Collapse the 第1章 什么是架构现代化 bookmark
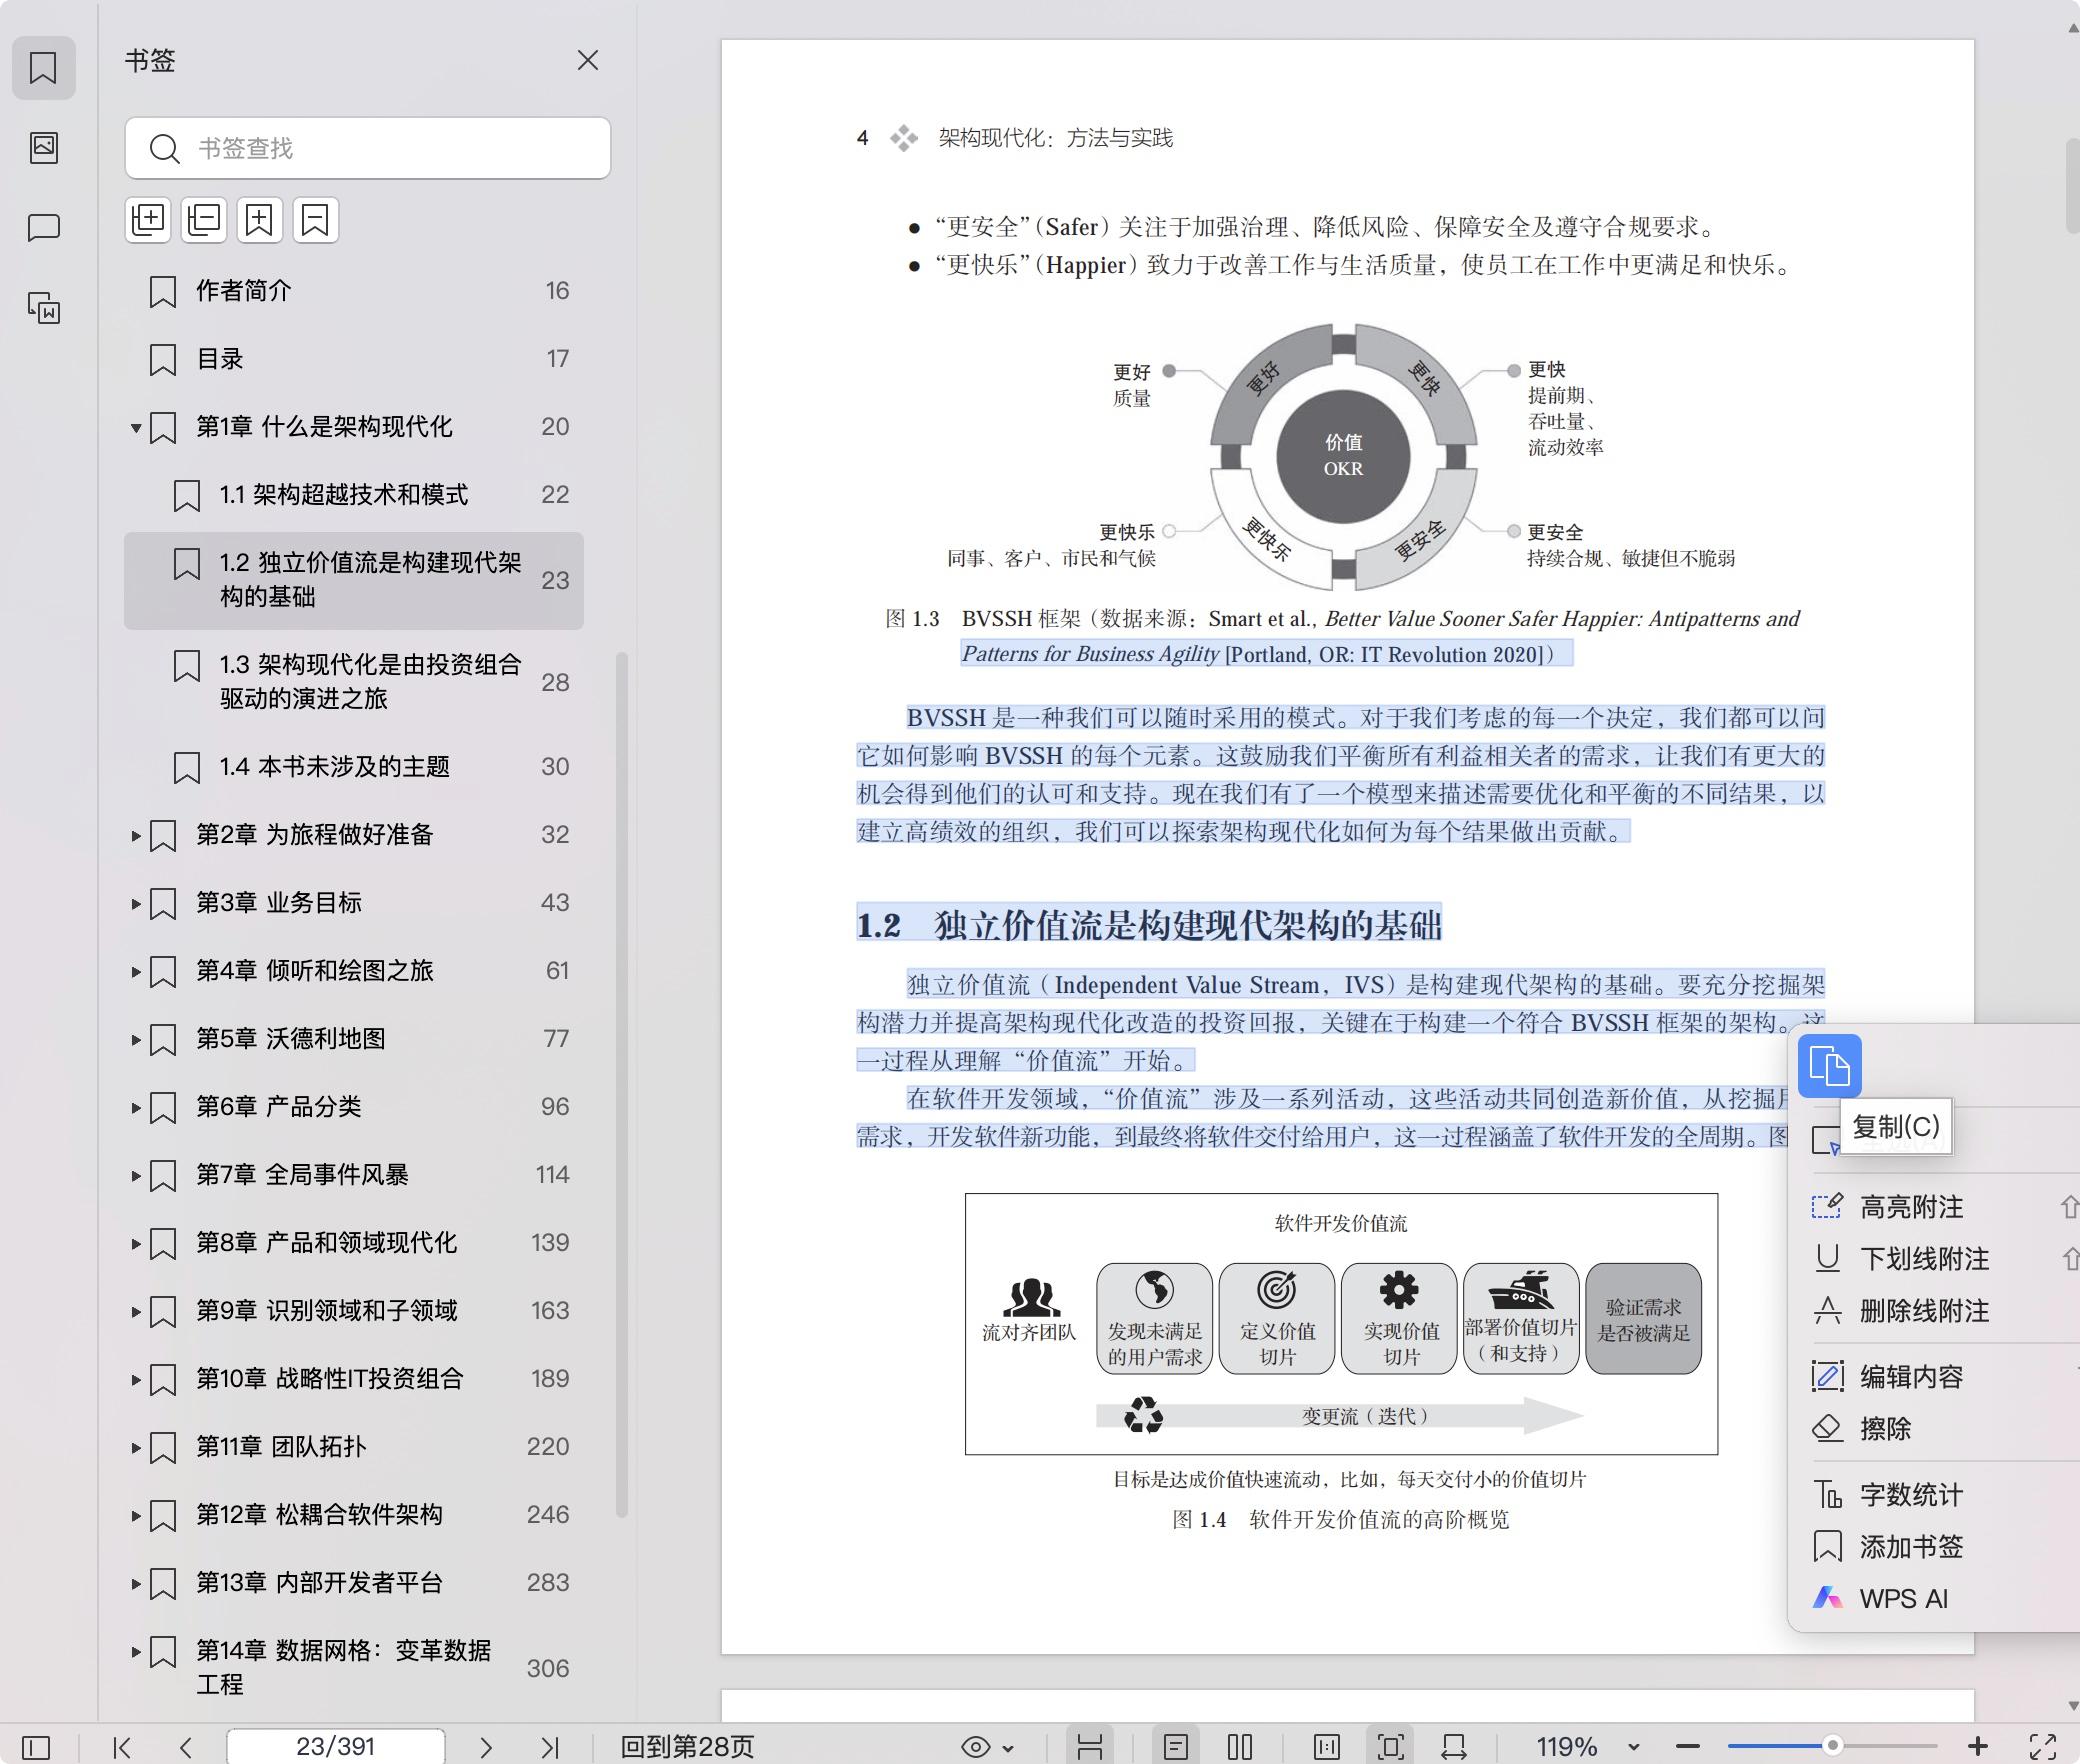Screen dimensions: 2080x1764 click(x=136, y=428)
